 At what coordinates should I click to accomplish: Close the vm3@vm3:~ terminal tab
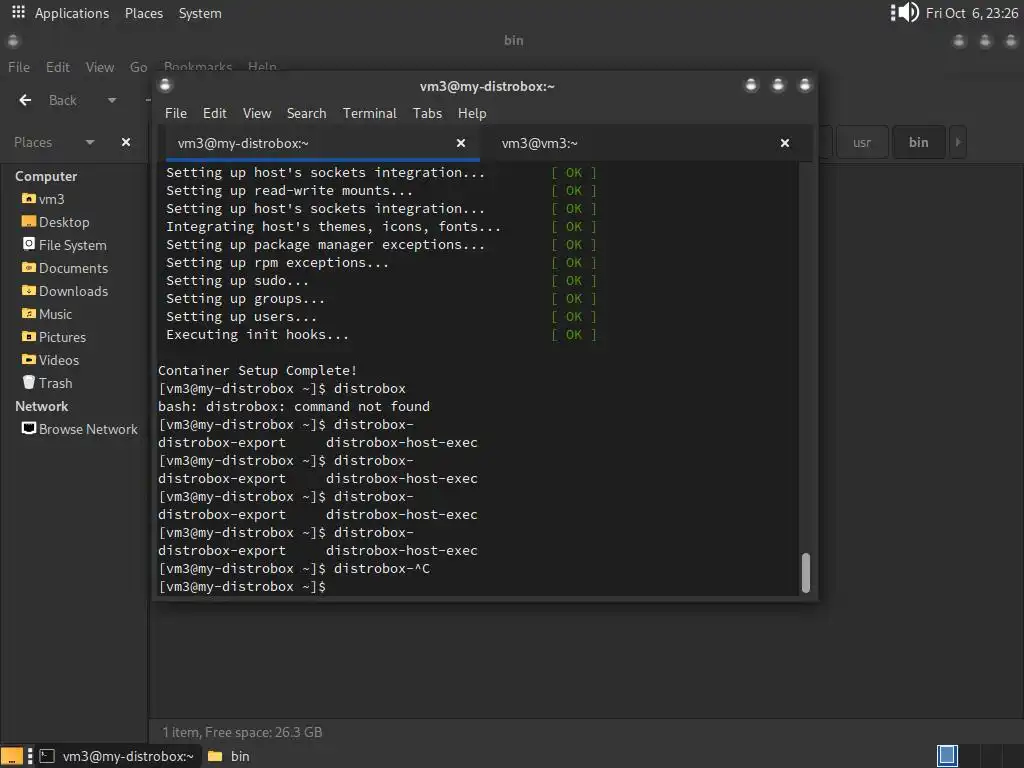click(785, 143)
